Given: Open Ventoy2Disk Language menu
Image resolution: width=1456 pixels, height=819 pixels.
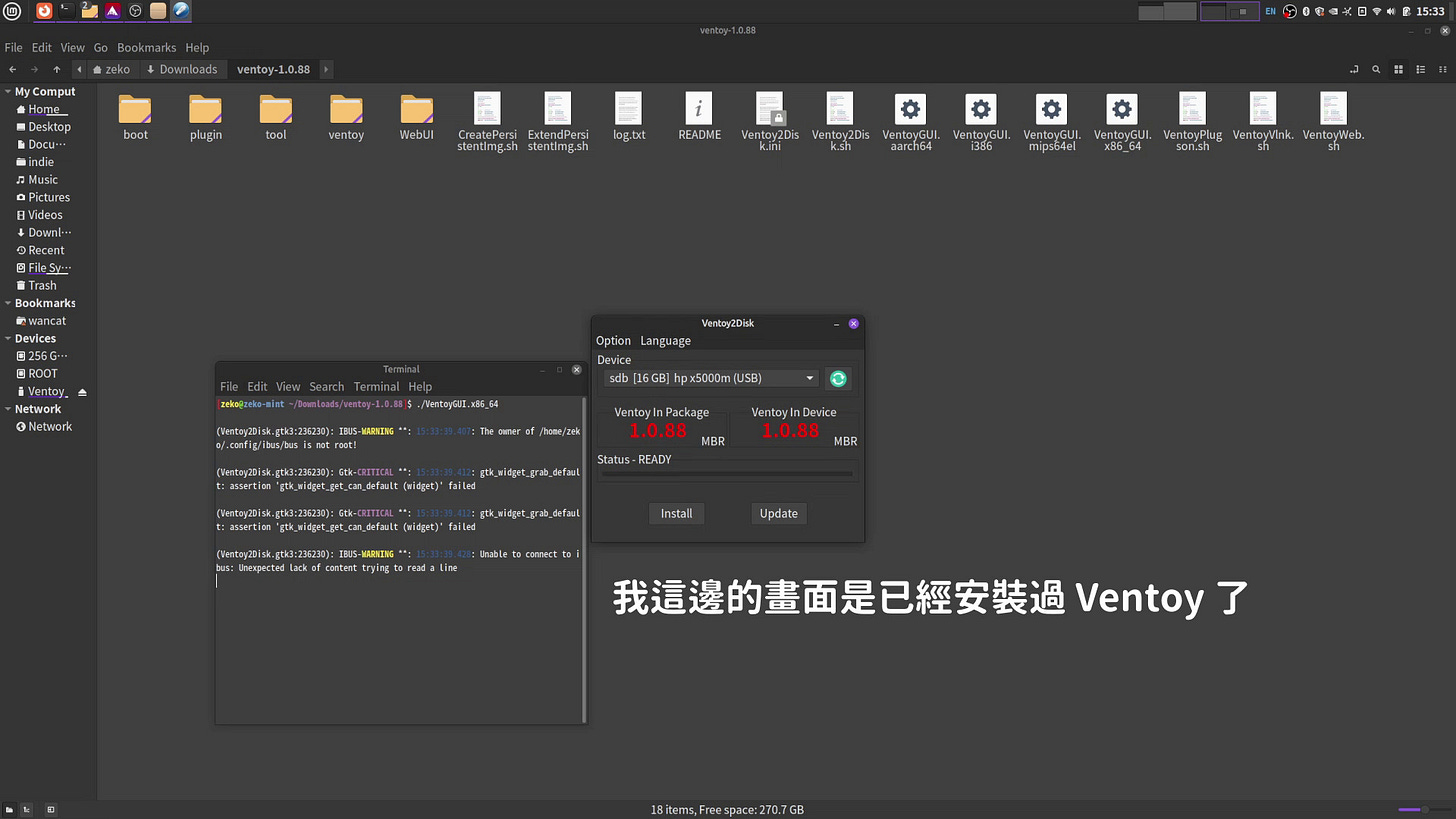Looking at the screenshot, I should click(665, 340).
